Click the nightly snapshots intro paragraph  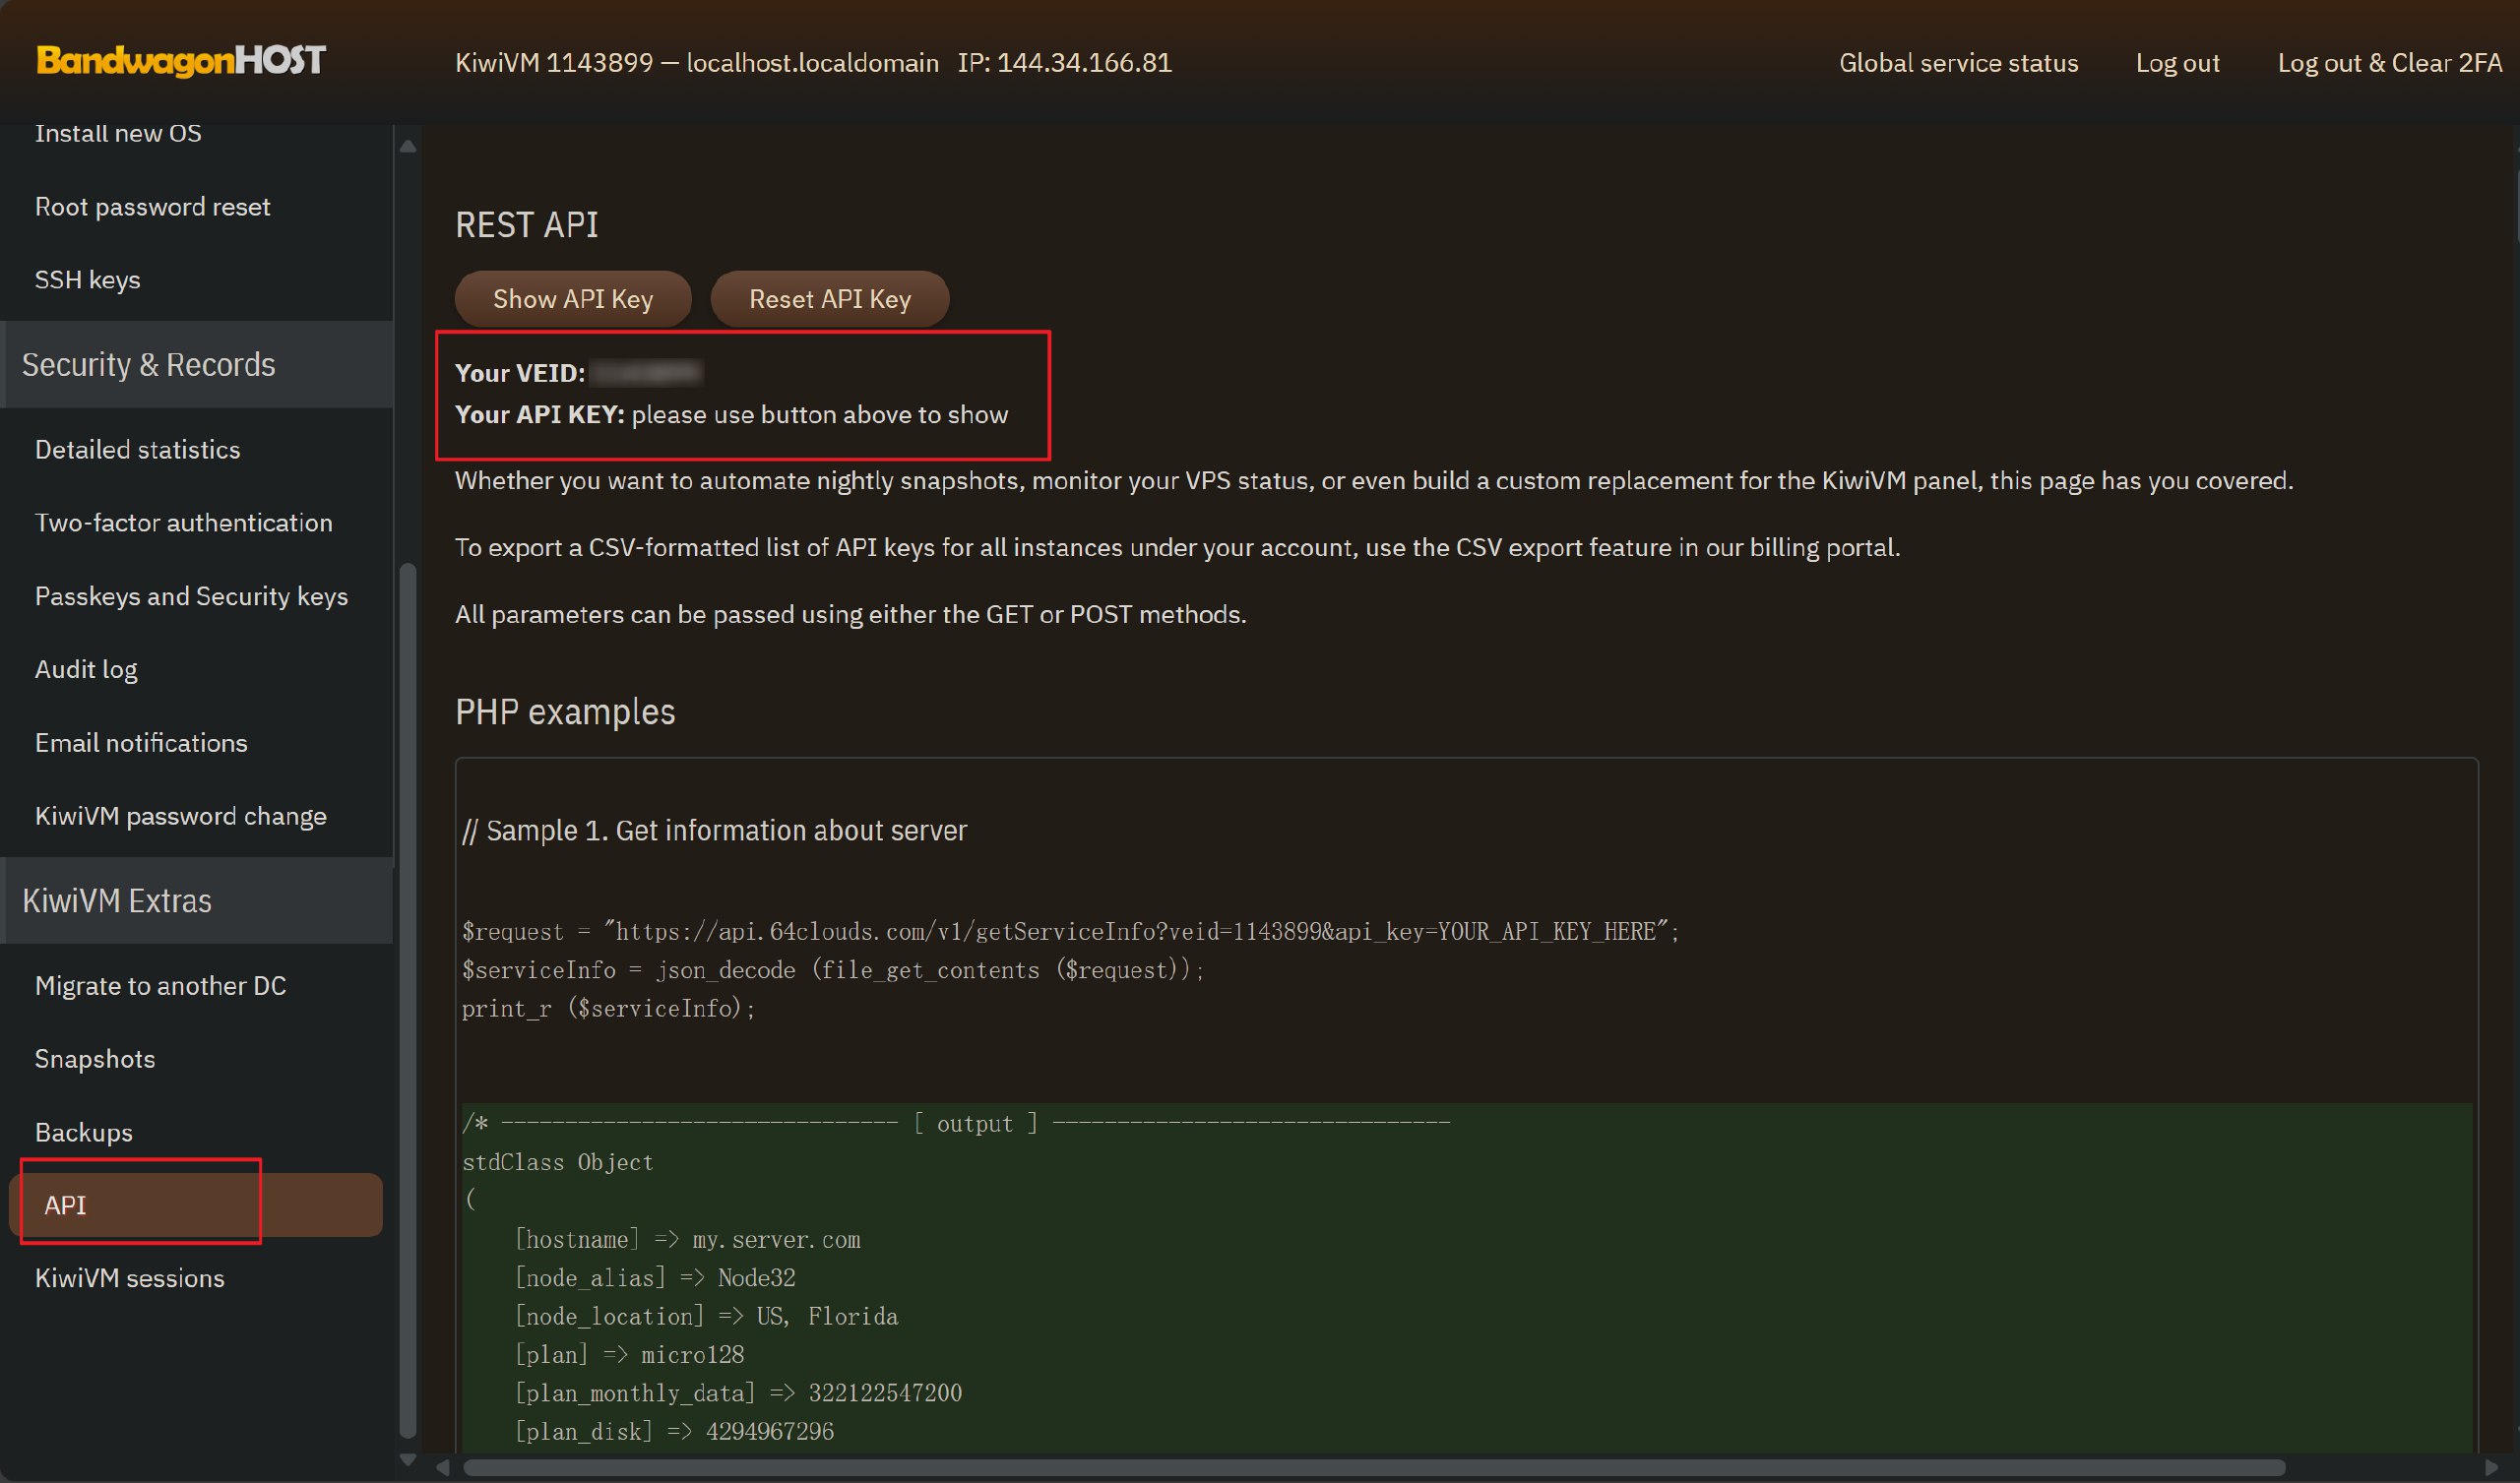(1374, 481)
